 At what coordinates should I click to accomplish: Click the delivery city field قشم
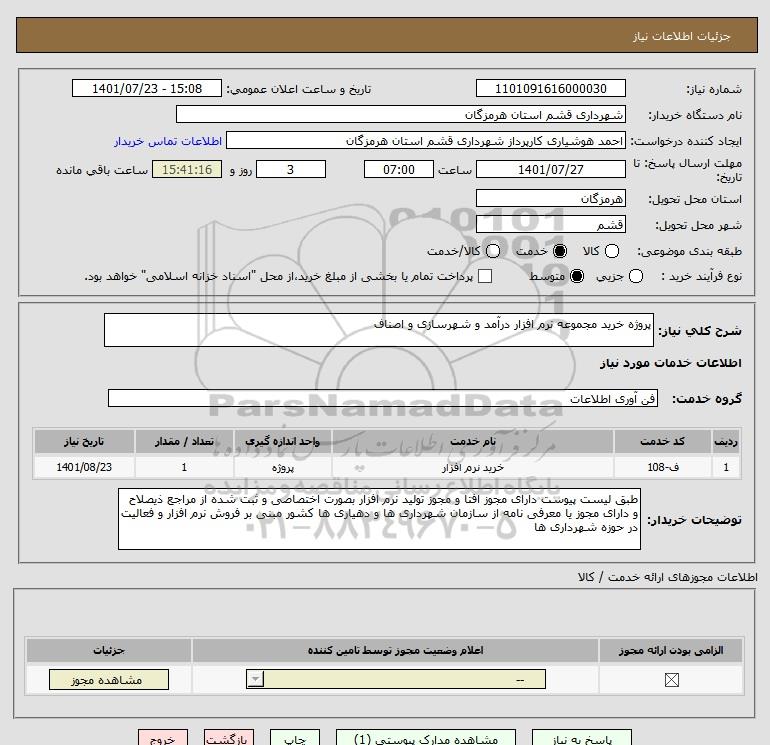coord(550,224)
